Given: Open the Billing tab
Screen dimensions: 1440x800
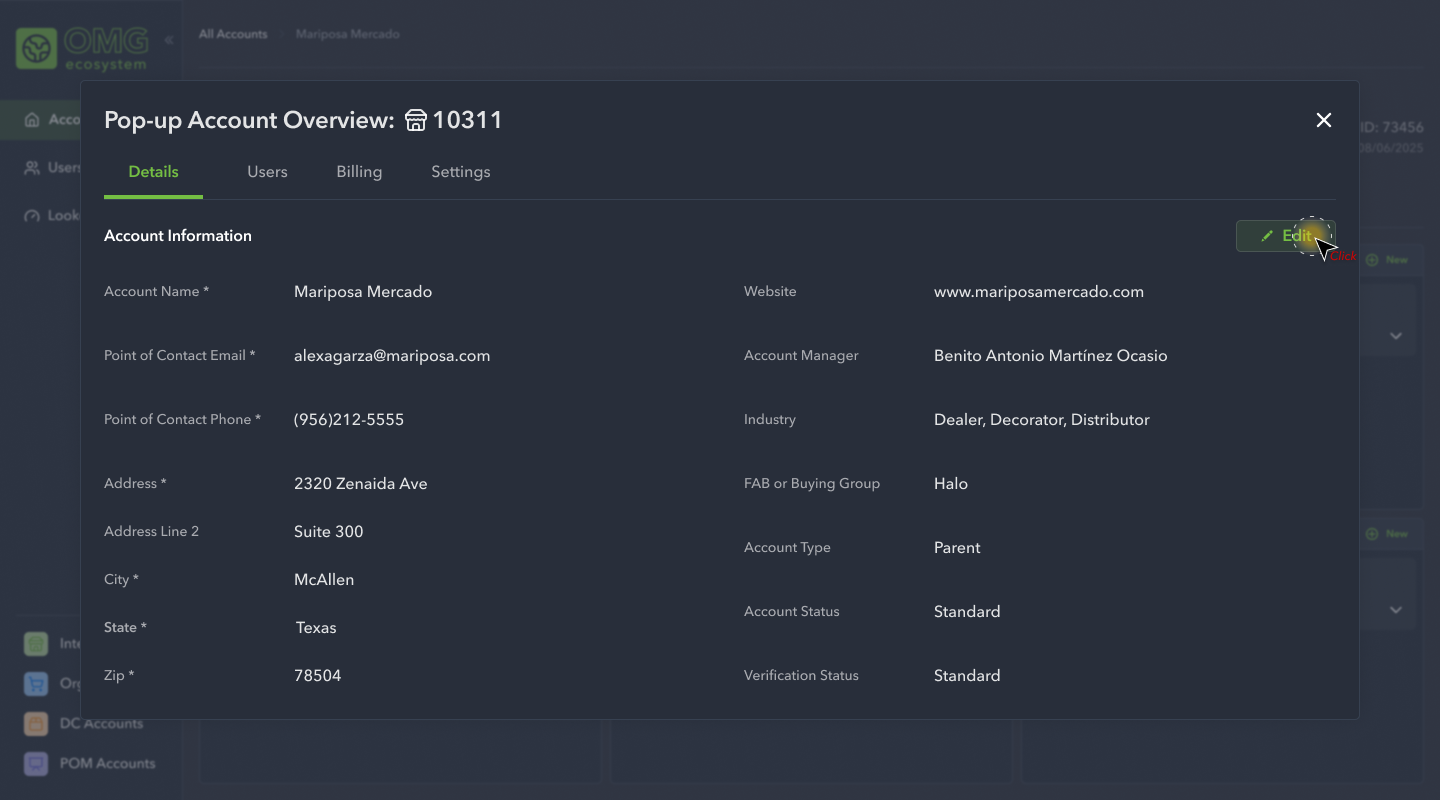Looking at the screenshot, I should [x=359, y=172].
